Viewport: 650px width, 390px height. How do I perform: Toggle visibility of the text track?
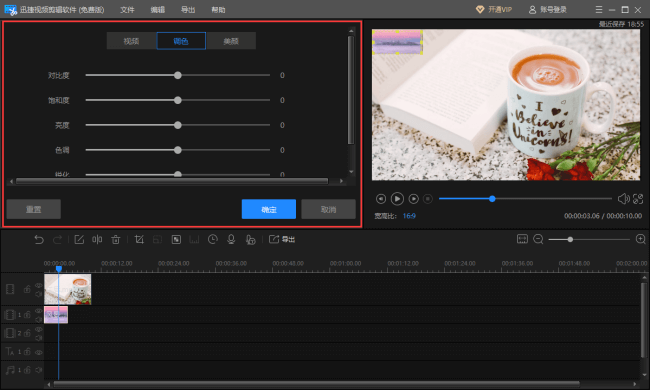[39, 352]
